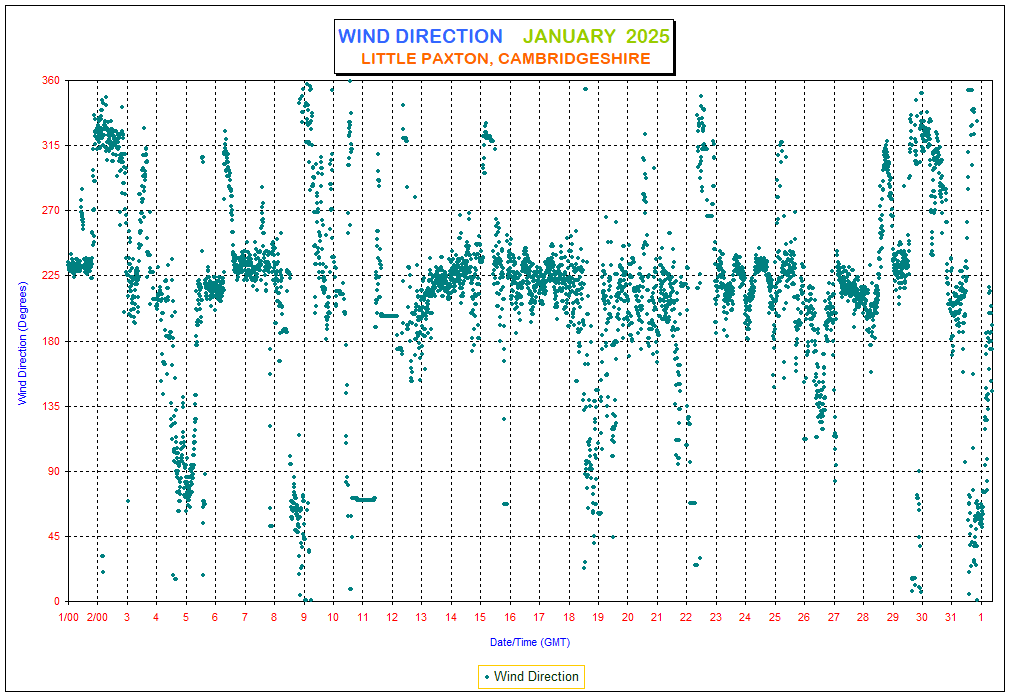Image resolution: width=1010 pixels, height=696 pixels.
Task: Click the Wind Direction legend entry
Action: point(531,677)
